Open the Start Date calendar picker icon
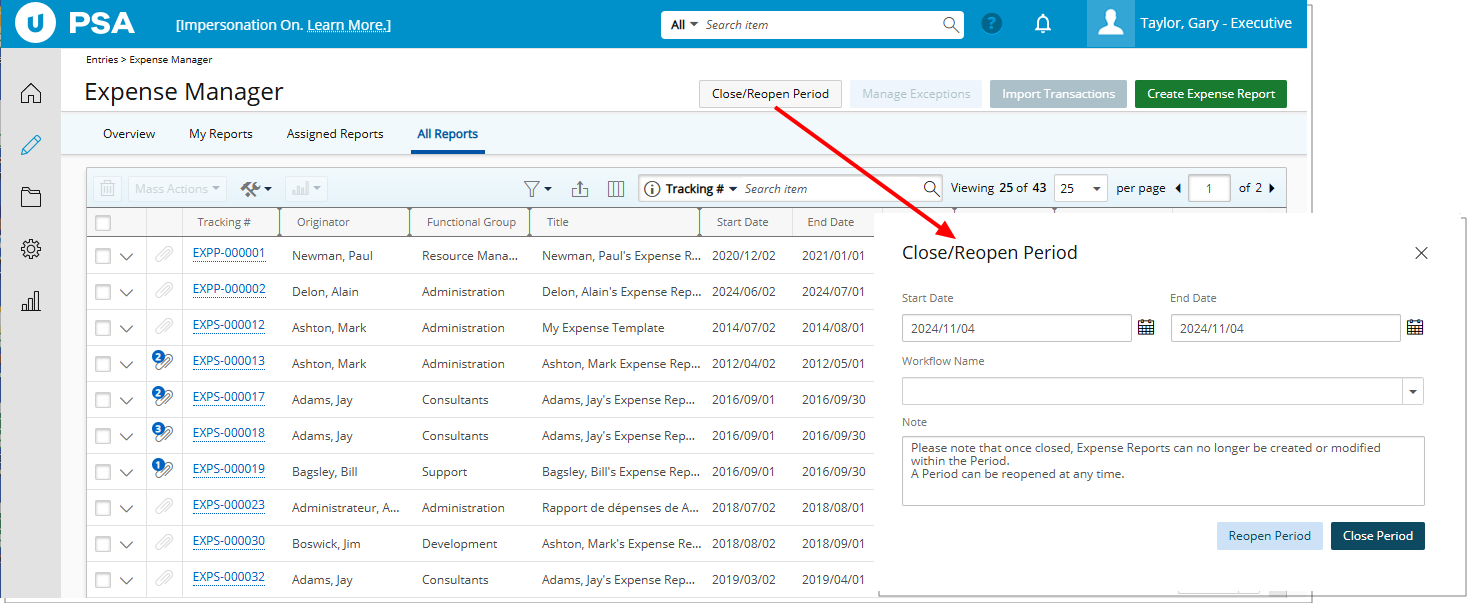Screen dimensions: 1478x603 [x=1146, y=327]
